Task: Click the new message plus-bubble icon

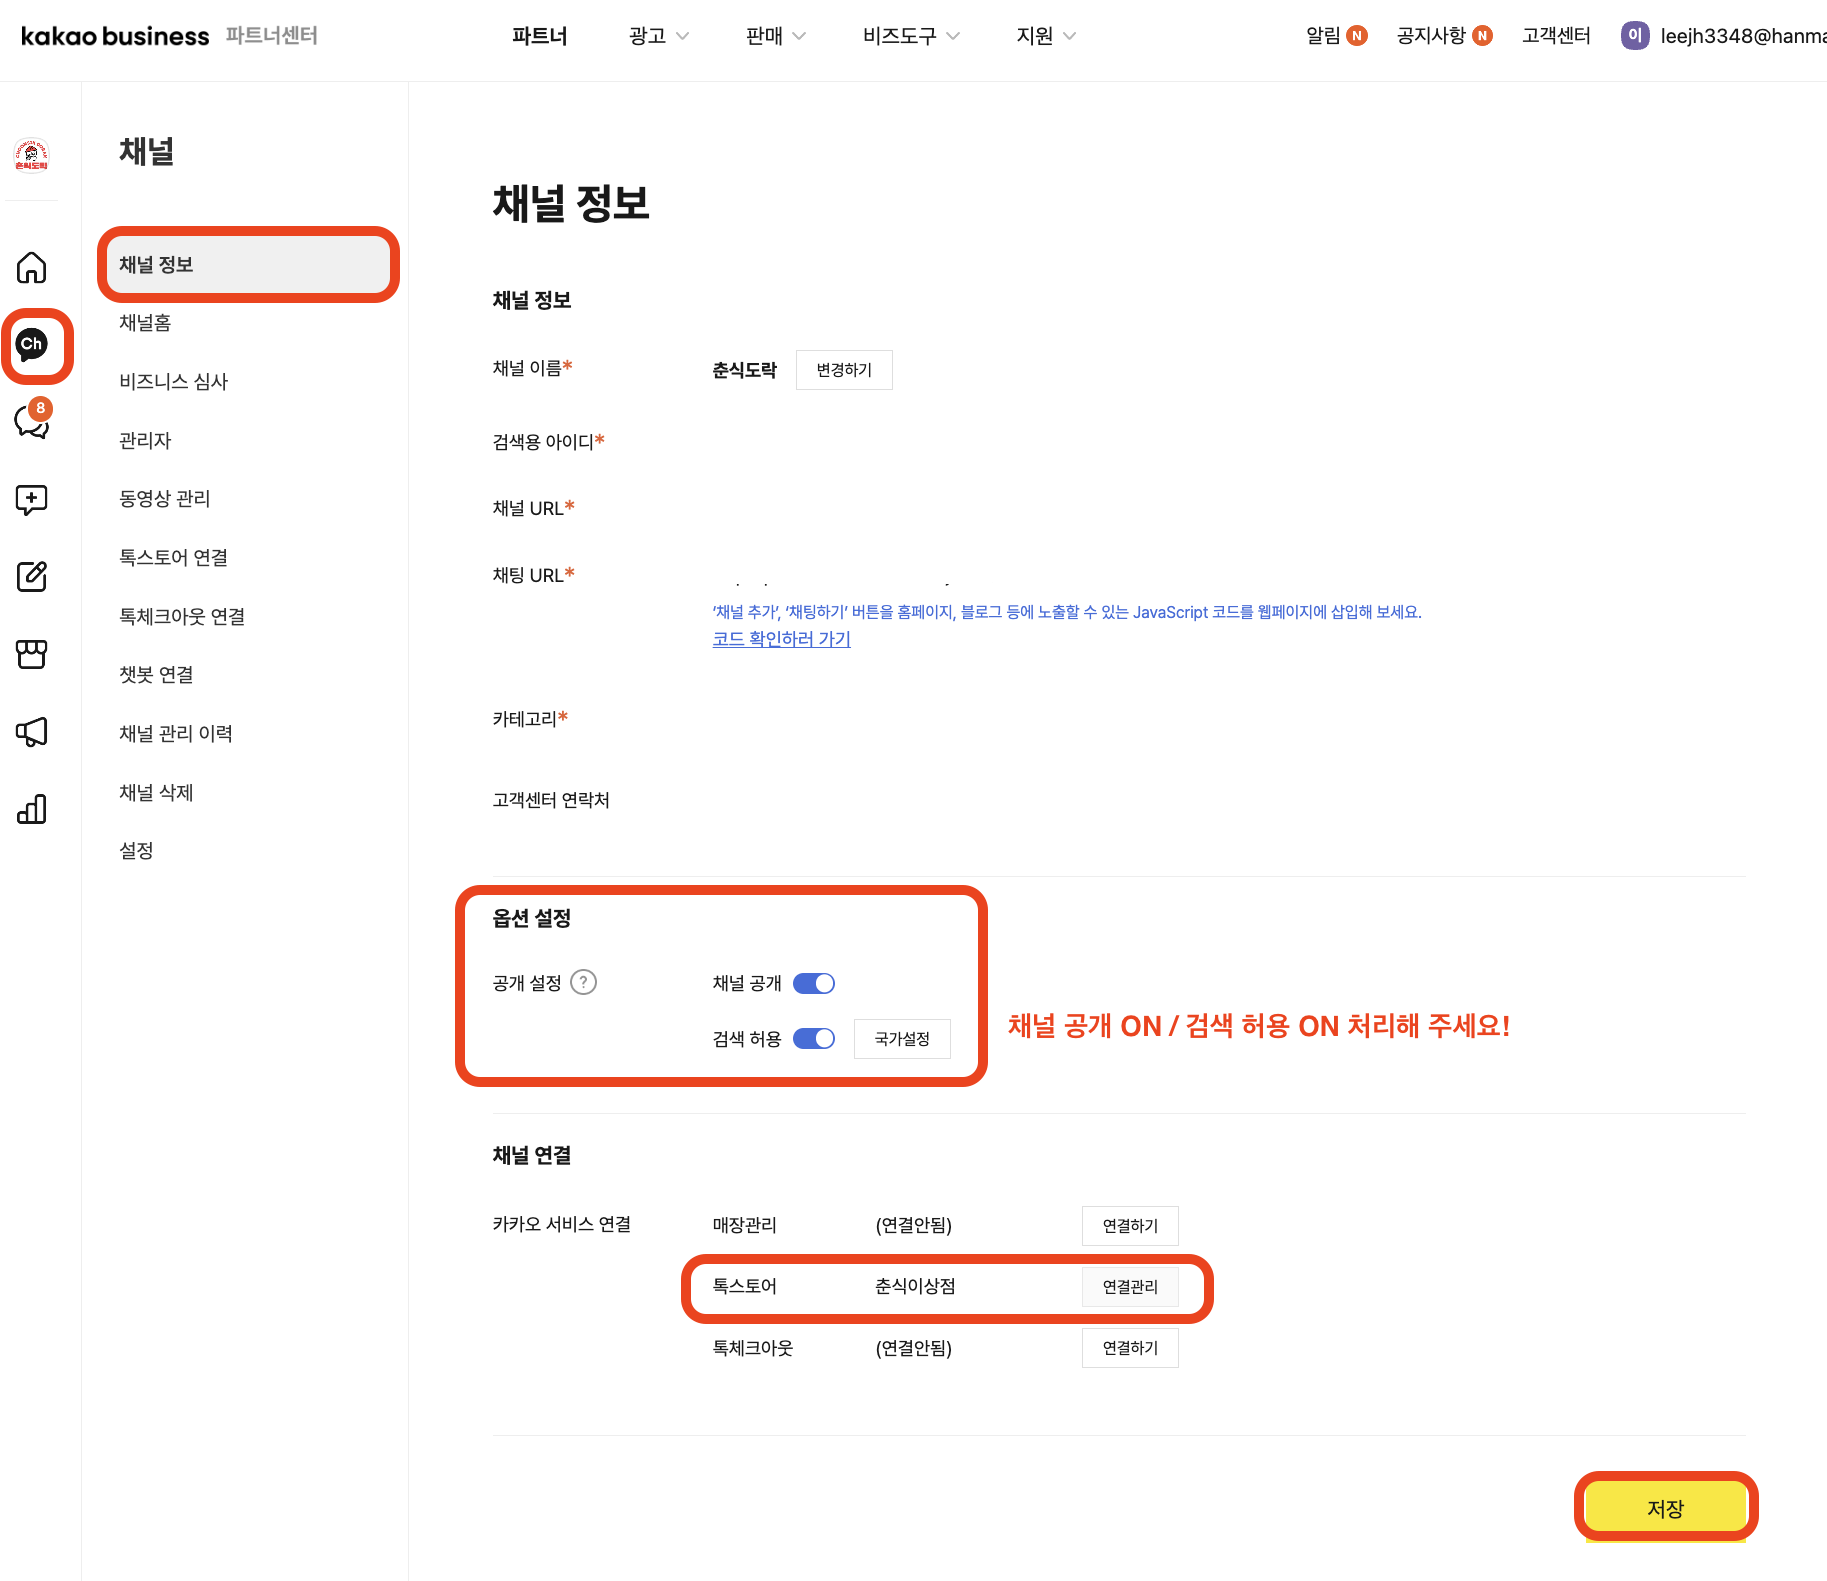Action: click(32, 499)
